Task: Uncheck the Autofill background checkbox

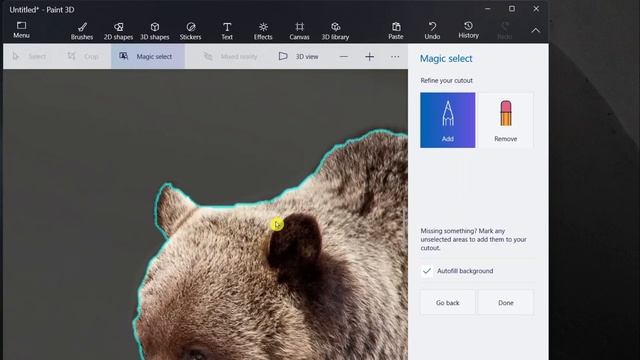Action: tap(427, 271)
